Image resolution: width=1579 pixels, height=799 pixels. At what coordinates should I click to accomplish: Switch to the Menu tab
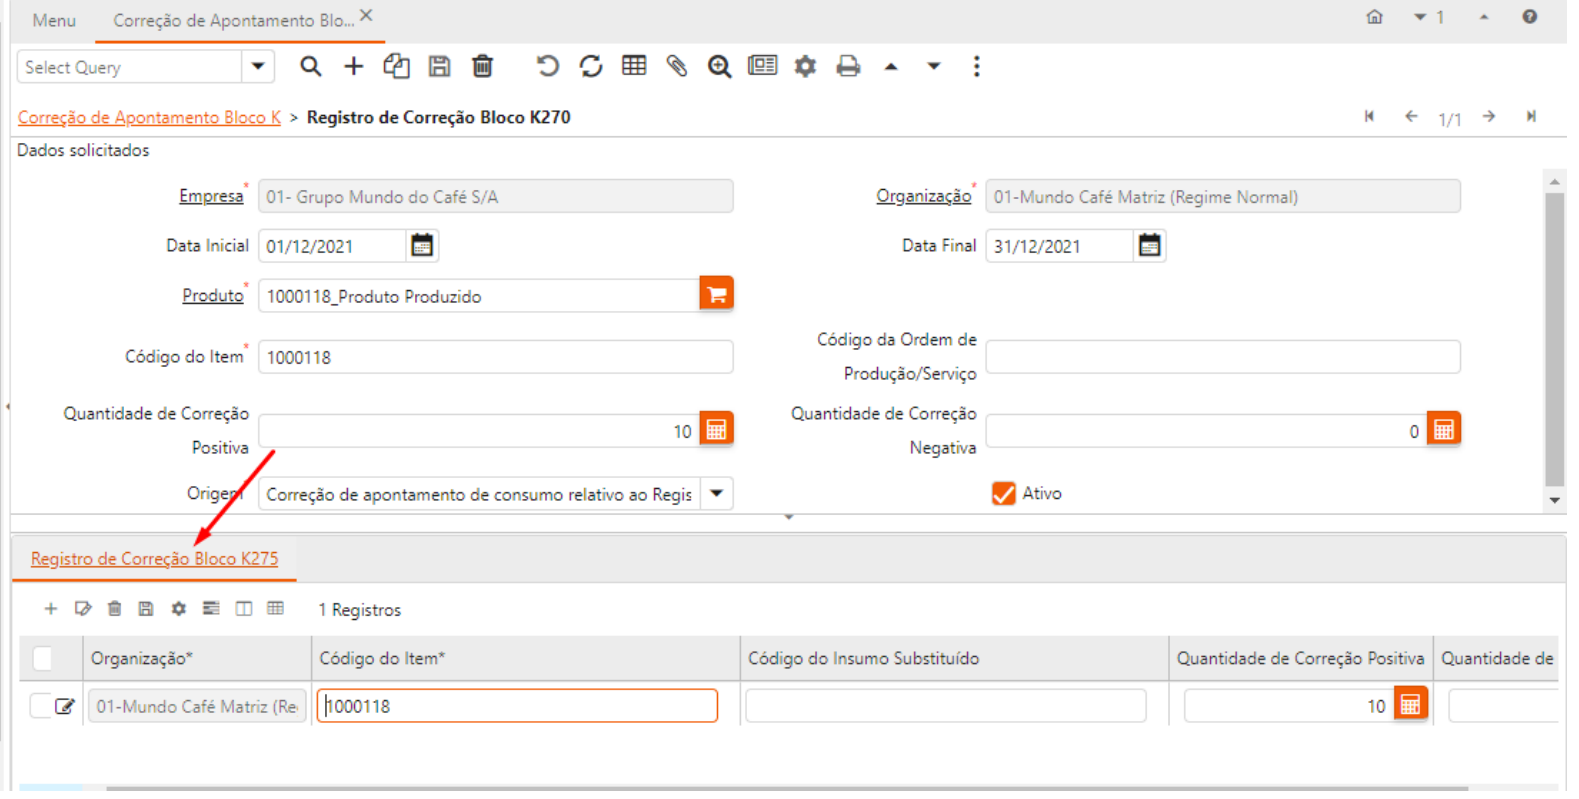(54, 20)
